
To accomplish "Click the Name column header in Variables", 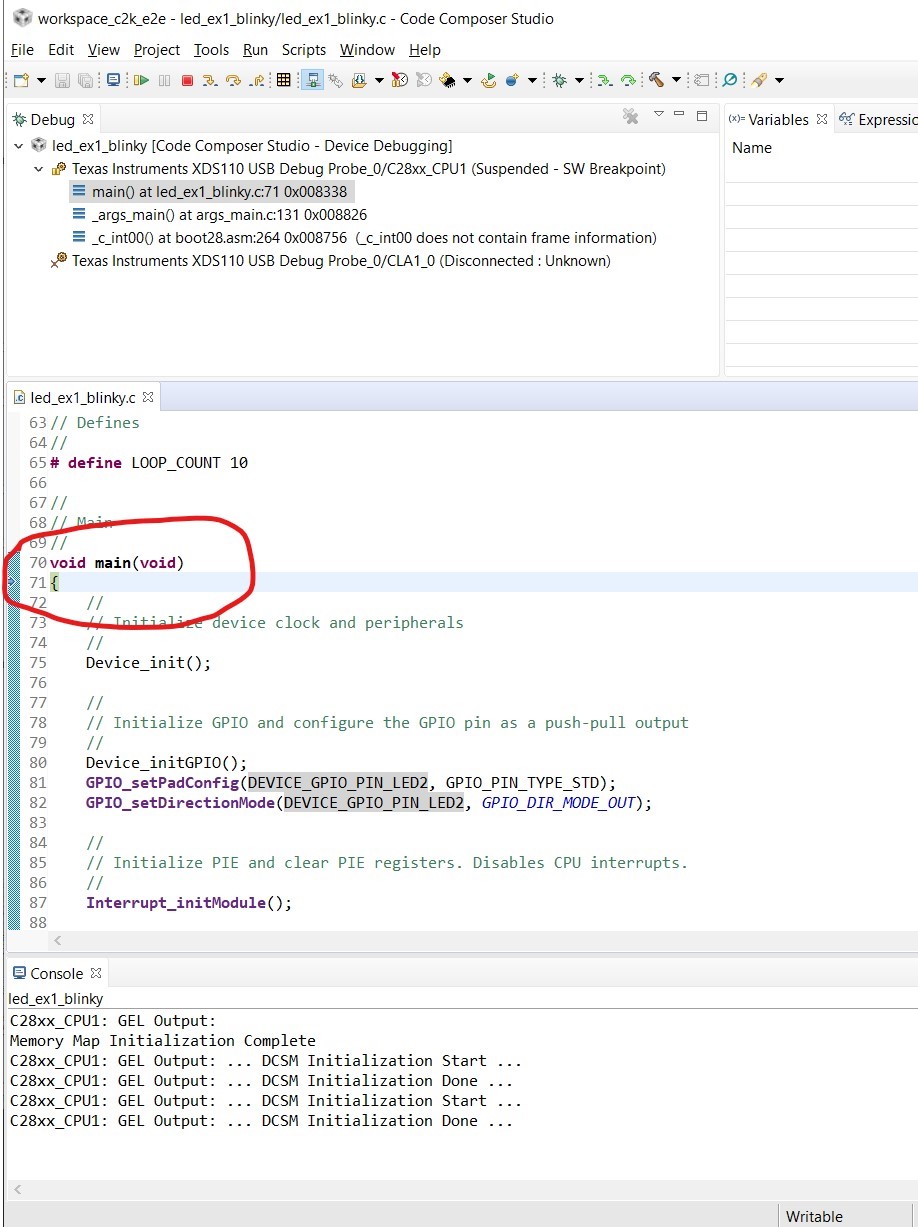I will tap(752, 148).
